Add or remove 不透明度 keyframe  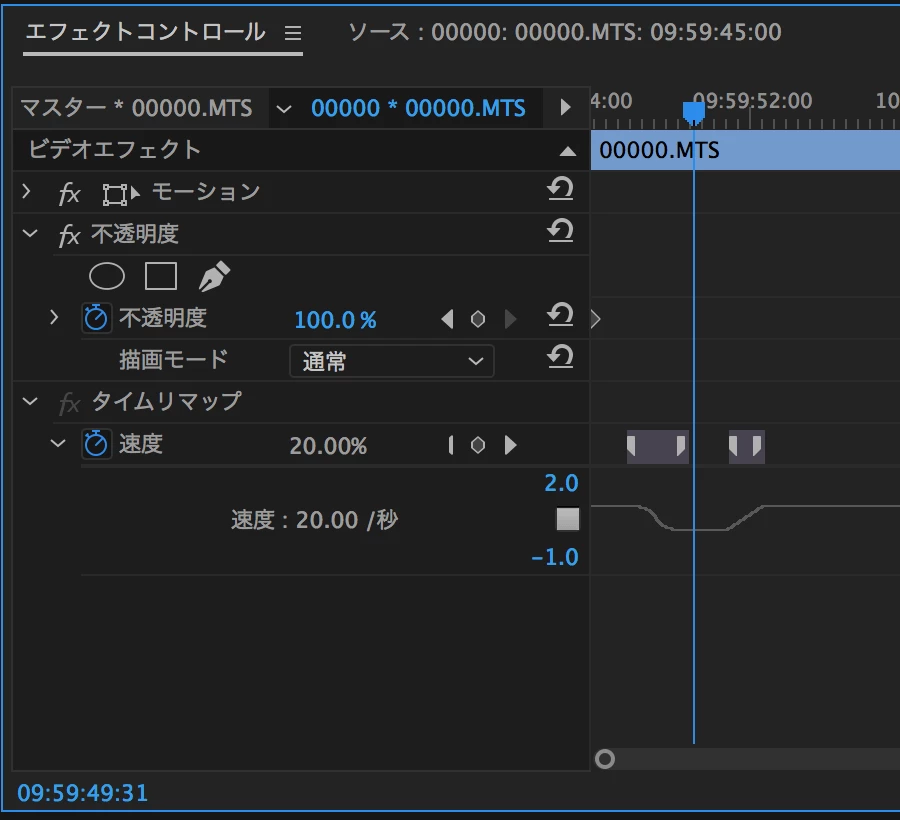(x=478, y=319)
